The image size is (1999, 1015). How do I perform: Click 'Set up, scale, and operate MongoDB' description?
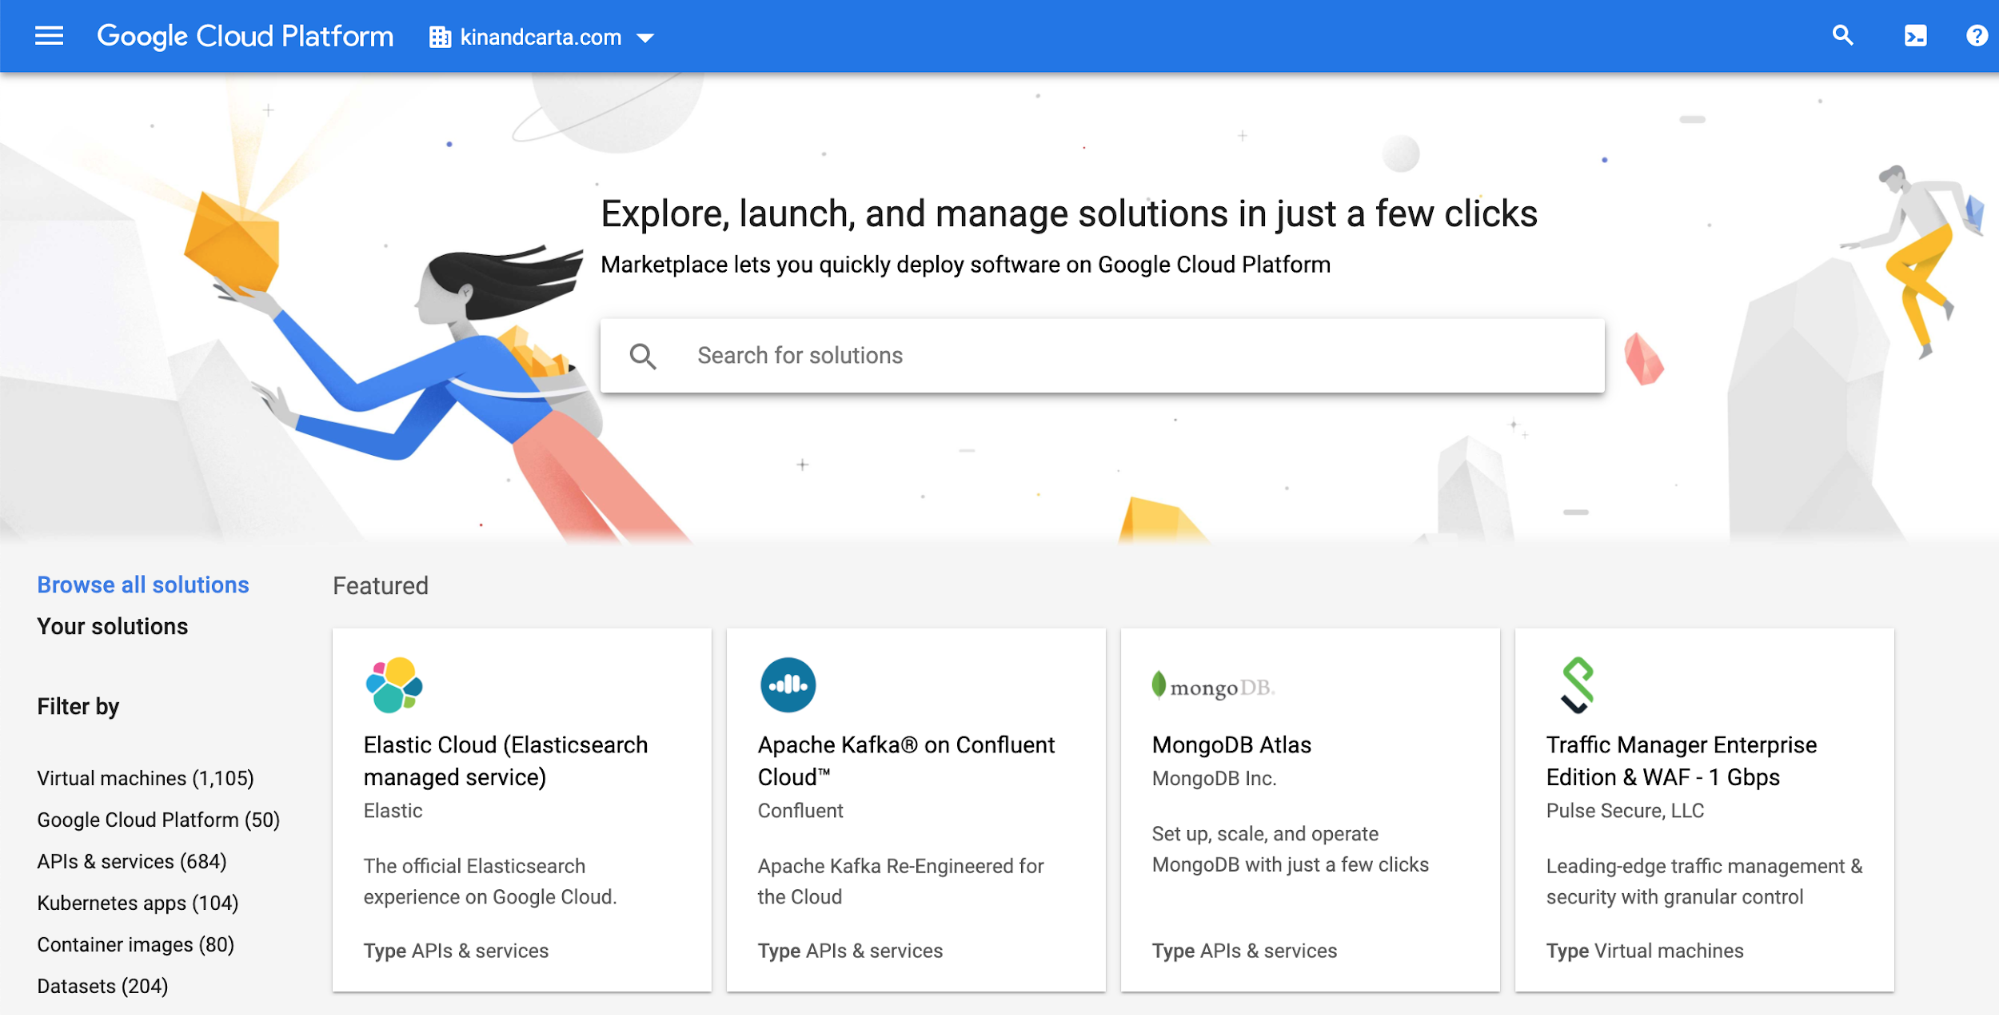point(1290,849)
